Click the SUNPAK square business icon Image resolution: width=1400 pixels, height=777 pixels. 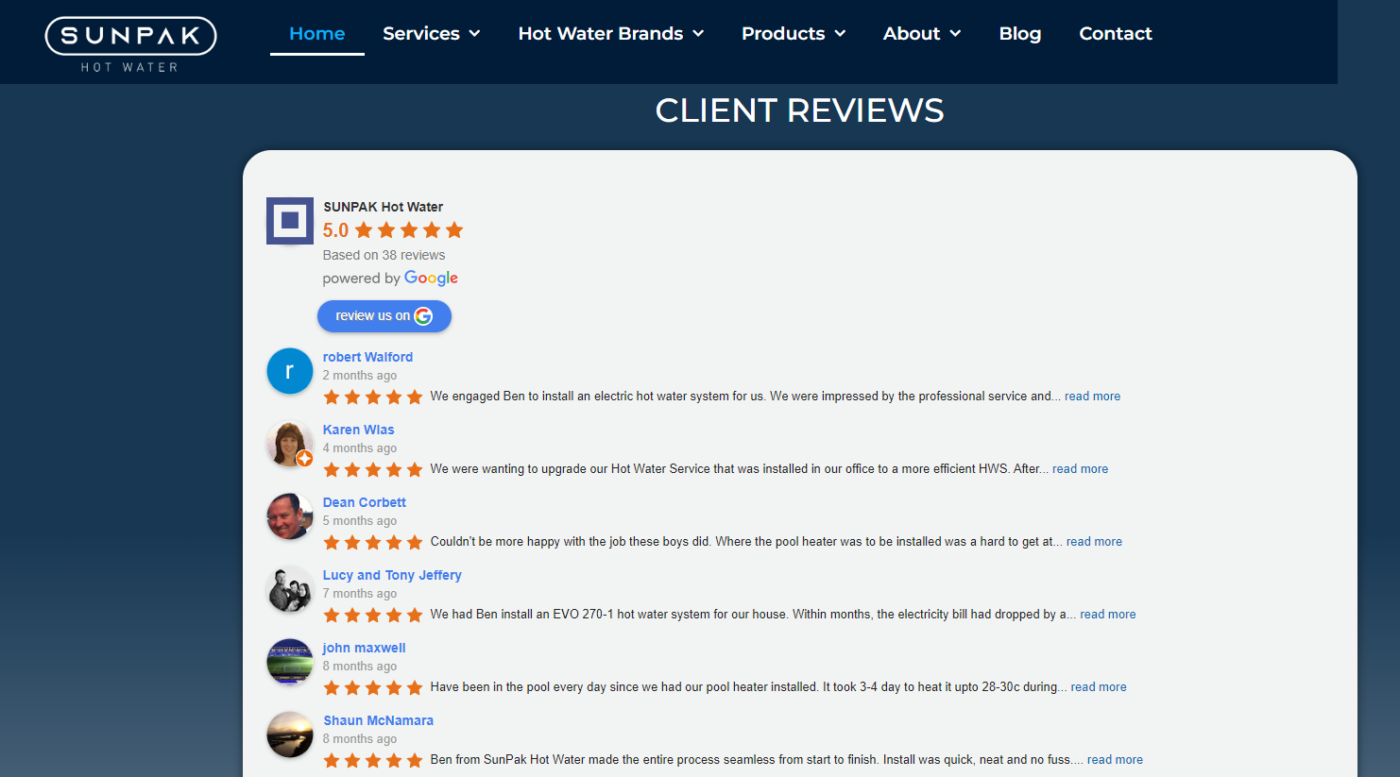290,221
